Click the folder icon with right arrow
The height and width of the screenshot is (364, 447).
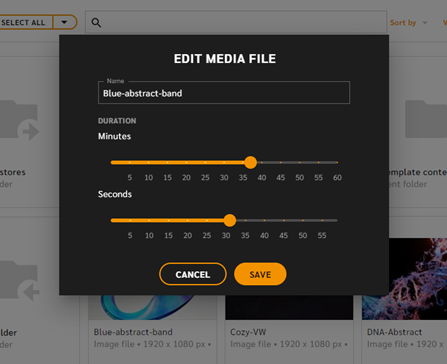click(19, 120)
